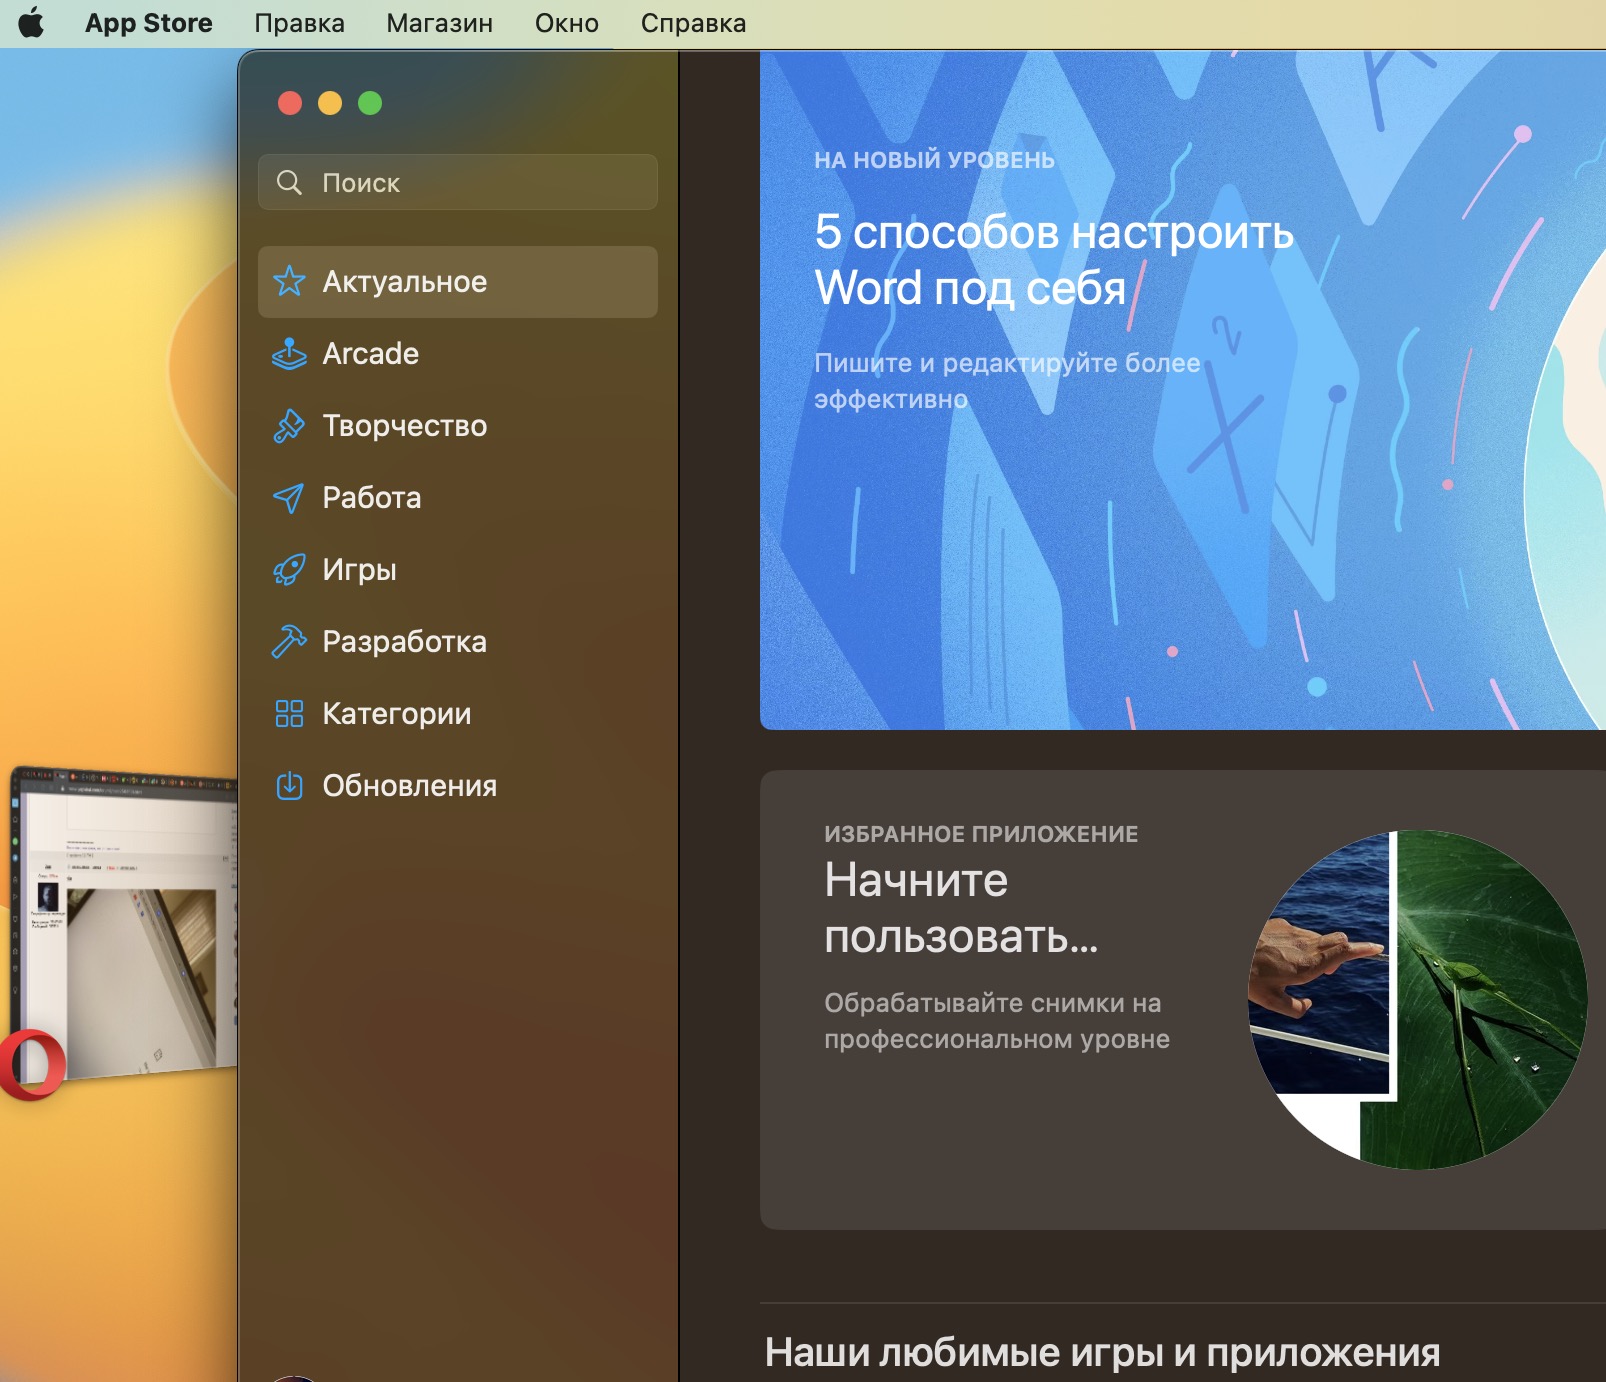Click the green full-screen window button

point(370,103)
